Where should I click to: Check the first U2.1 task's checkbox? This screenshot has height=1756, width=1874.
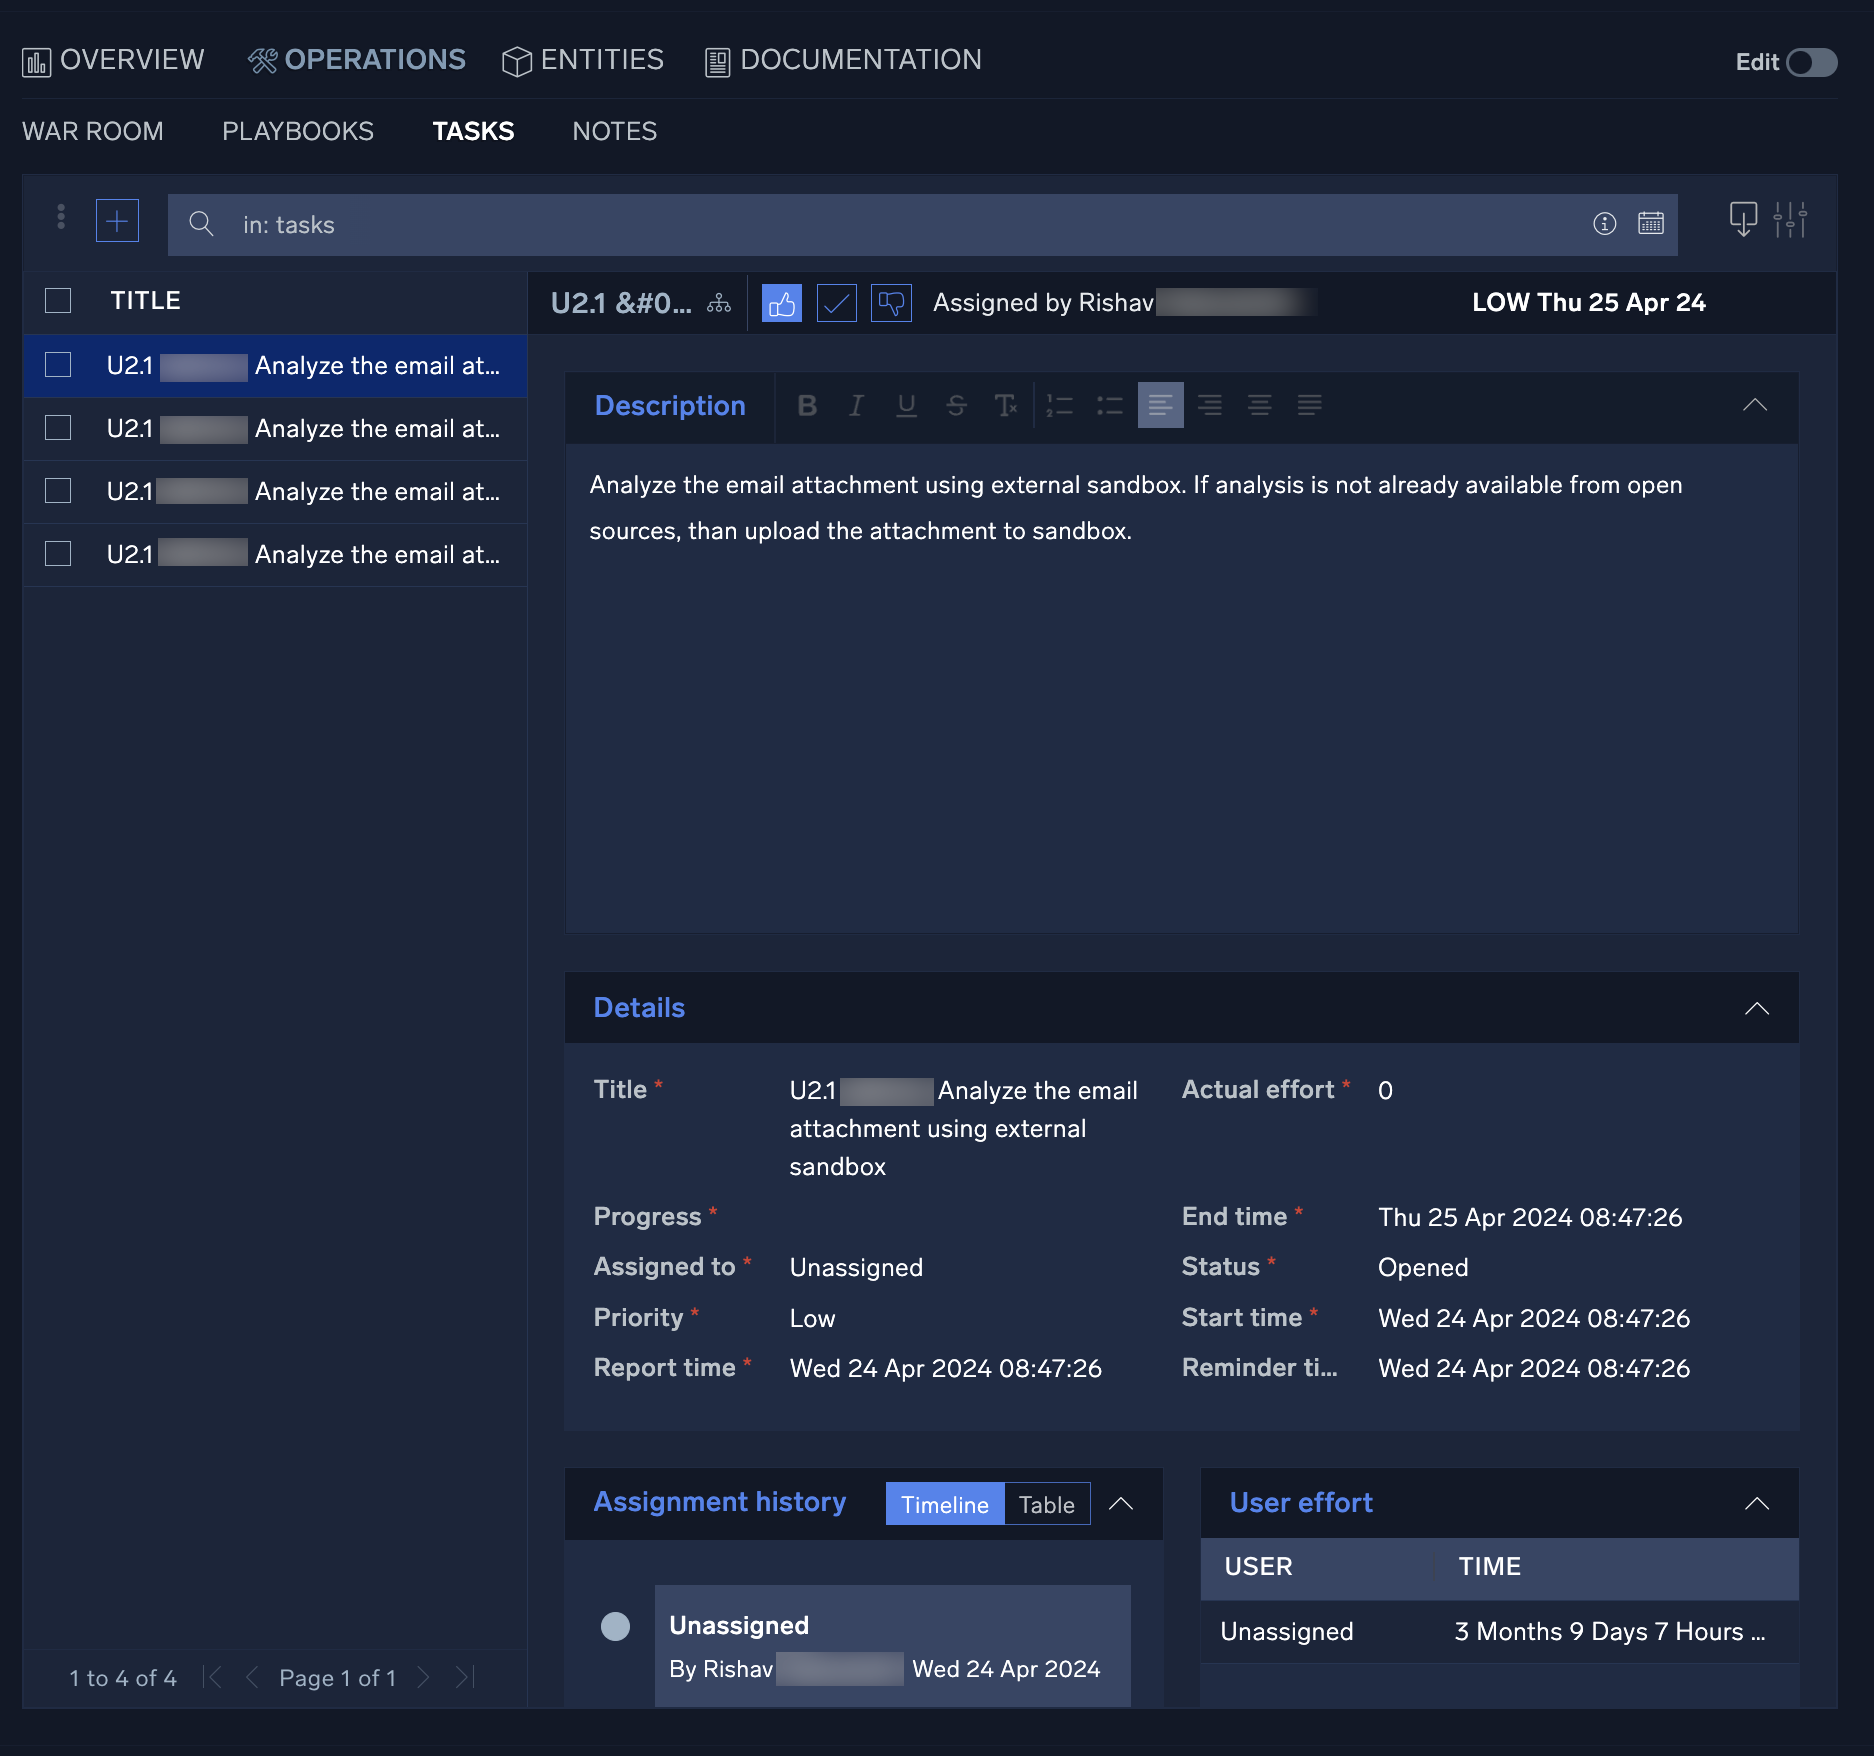click(x=57, y=365)
